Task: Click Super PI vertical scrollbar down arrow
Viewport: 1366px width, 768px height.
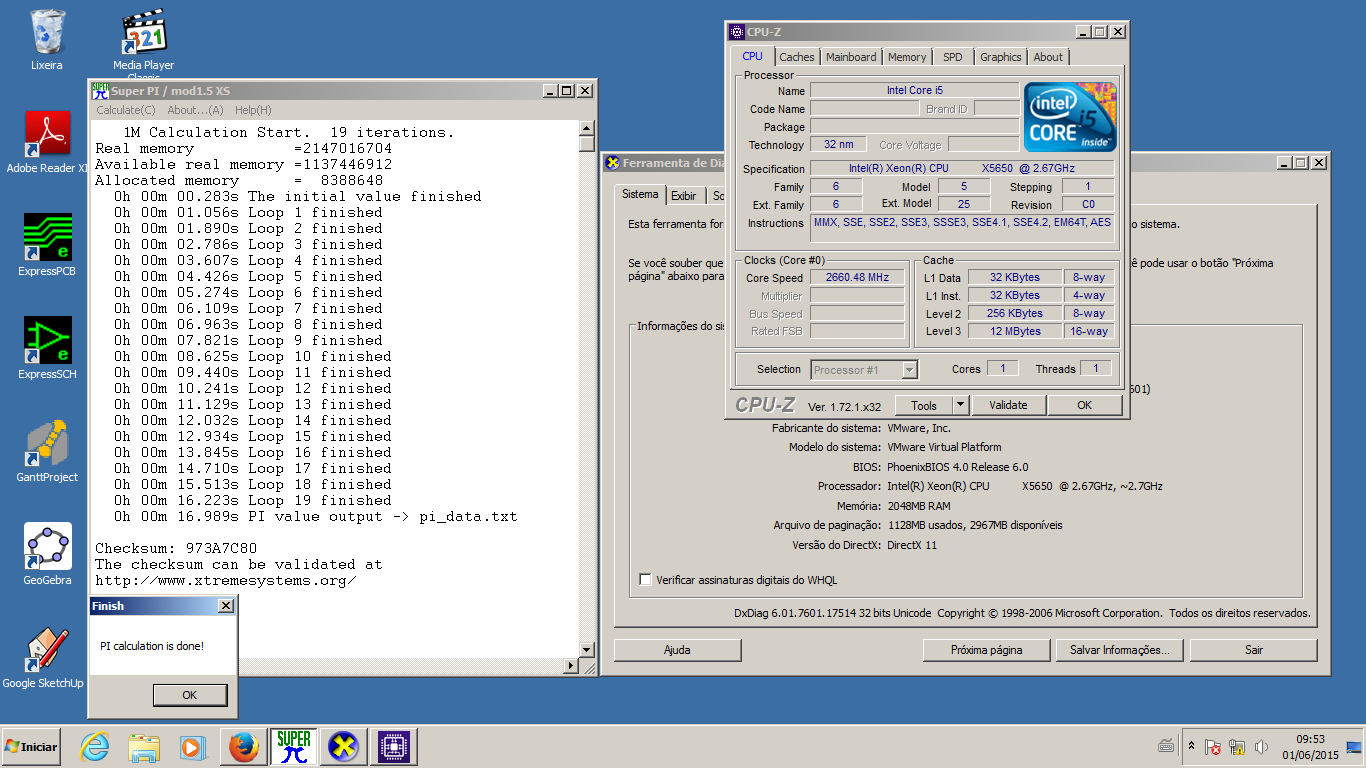Action: click(587, 651)
